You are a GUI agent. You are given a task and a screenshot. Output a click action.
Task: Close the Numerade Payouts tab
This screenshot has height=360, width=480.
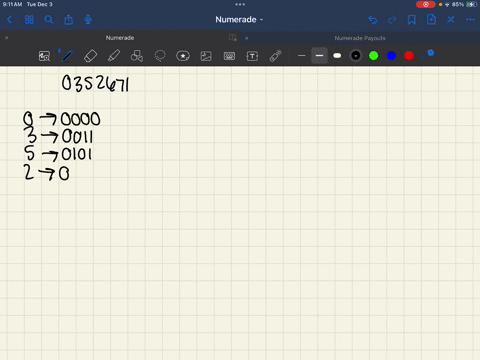click(247, 38)
